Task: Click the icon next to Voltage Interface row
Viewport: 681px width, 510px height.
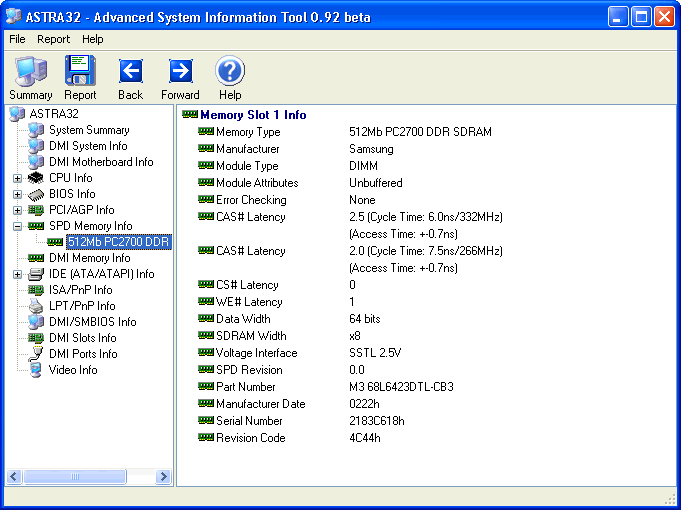Action: pos(206,352)
